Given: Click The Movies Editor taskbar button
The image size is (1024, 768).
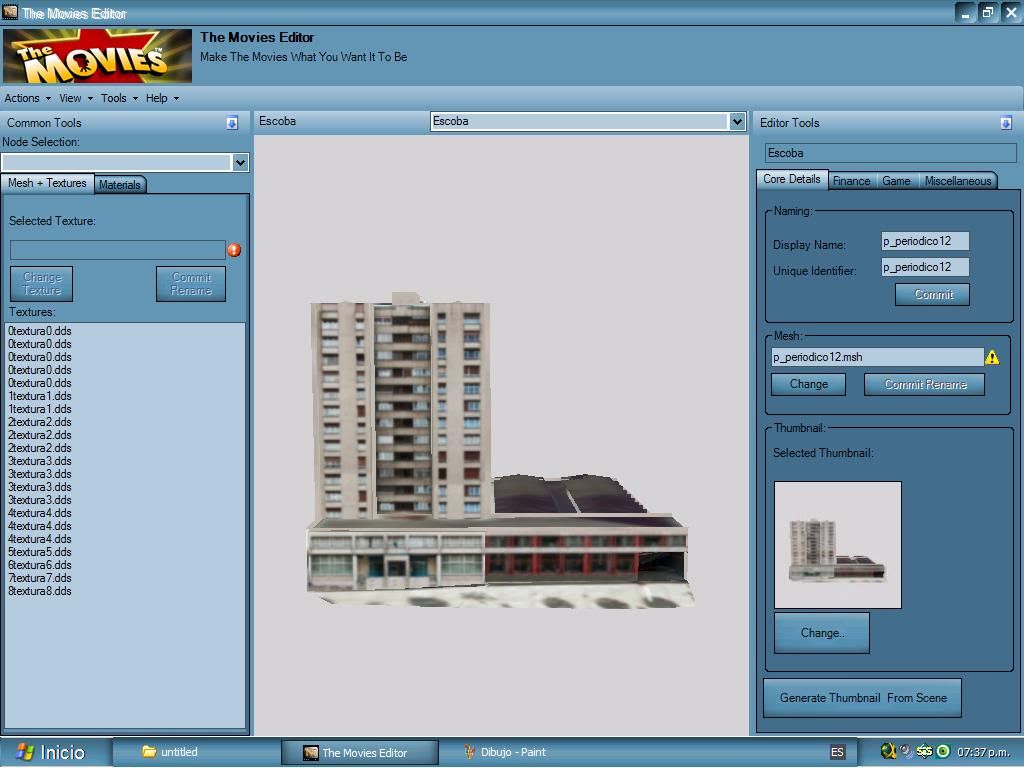Looking at the screenshot, I should (360, 752).
